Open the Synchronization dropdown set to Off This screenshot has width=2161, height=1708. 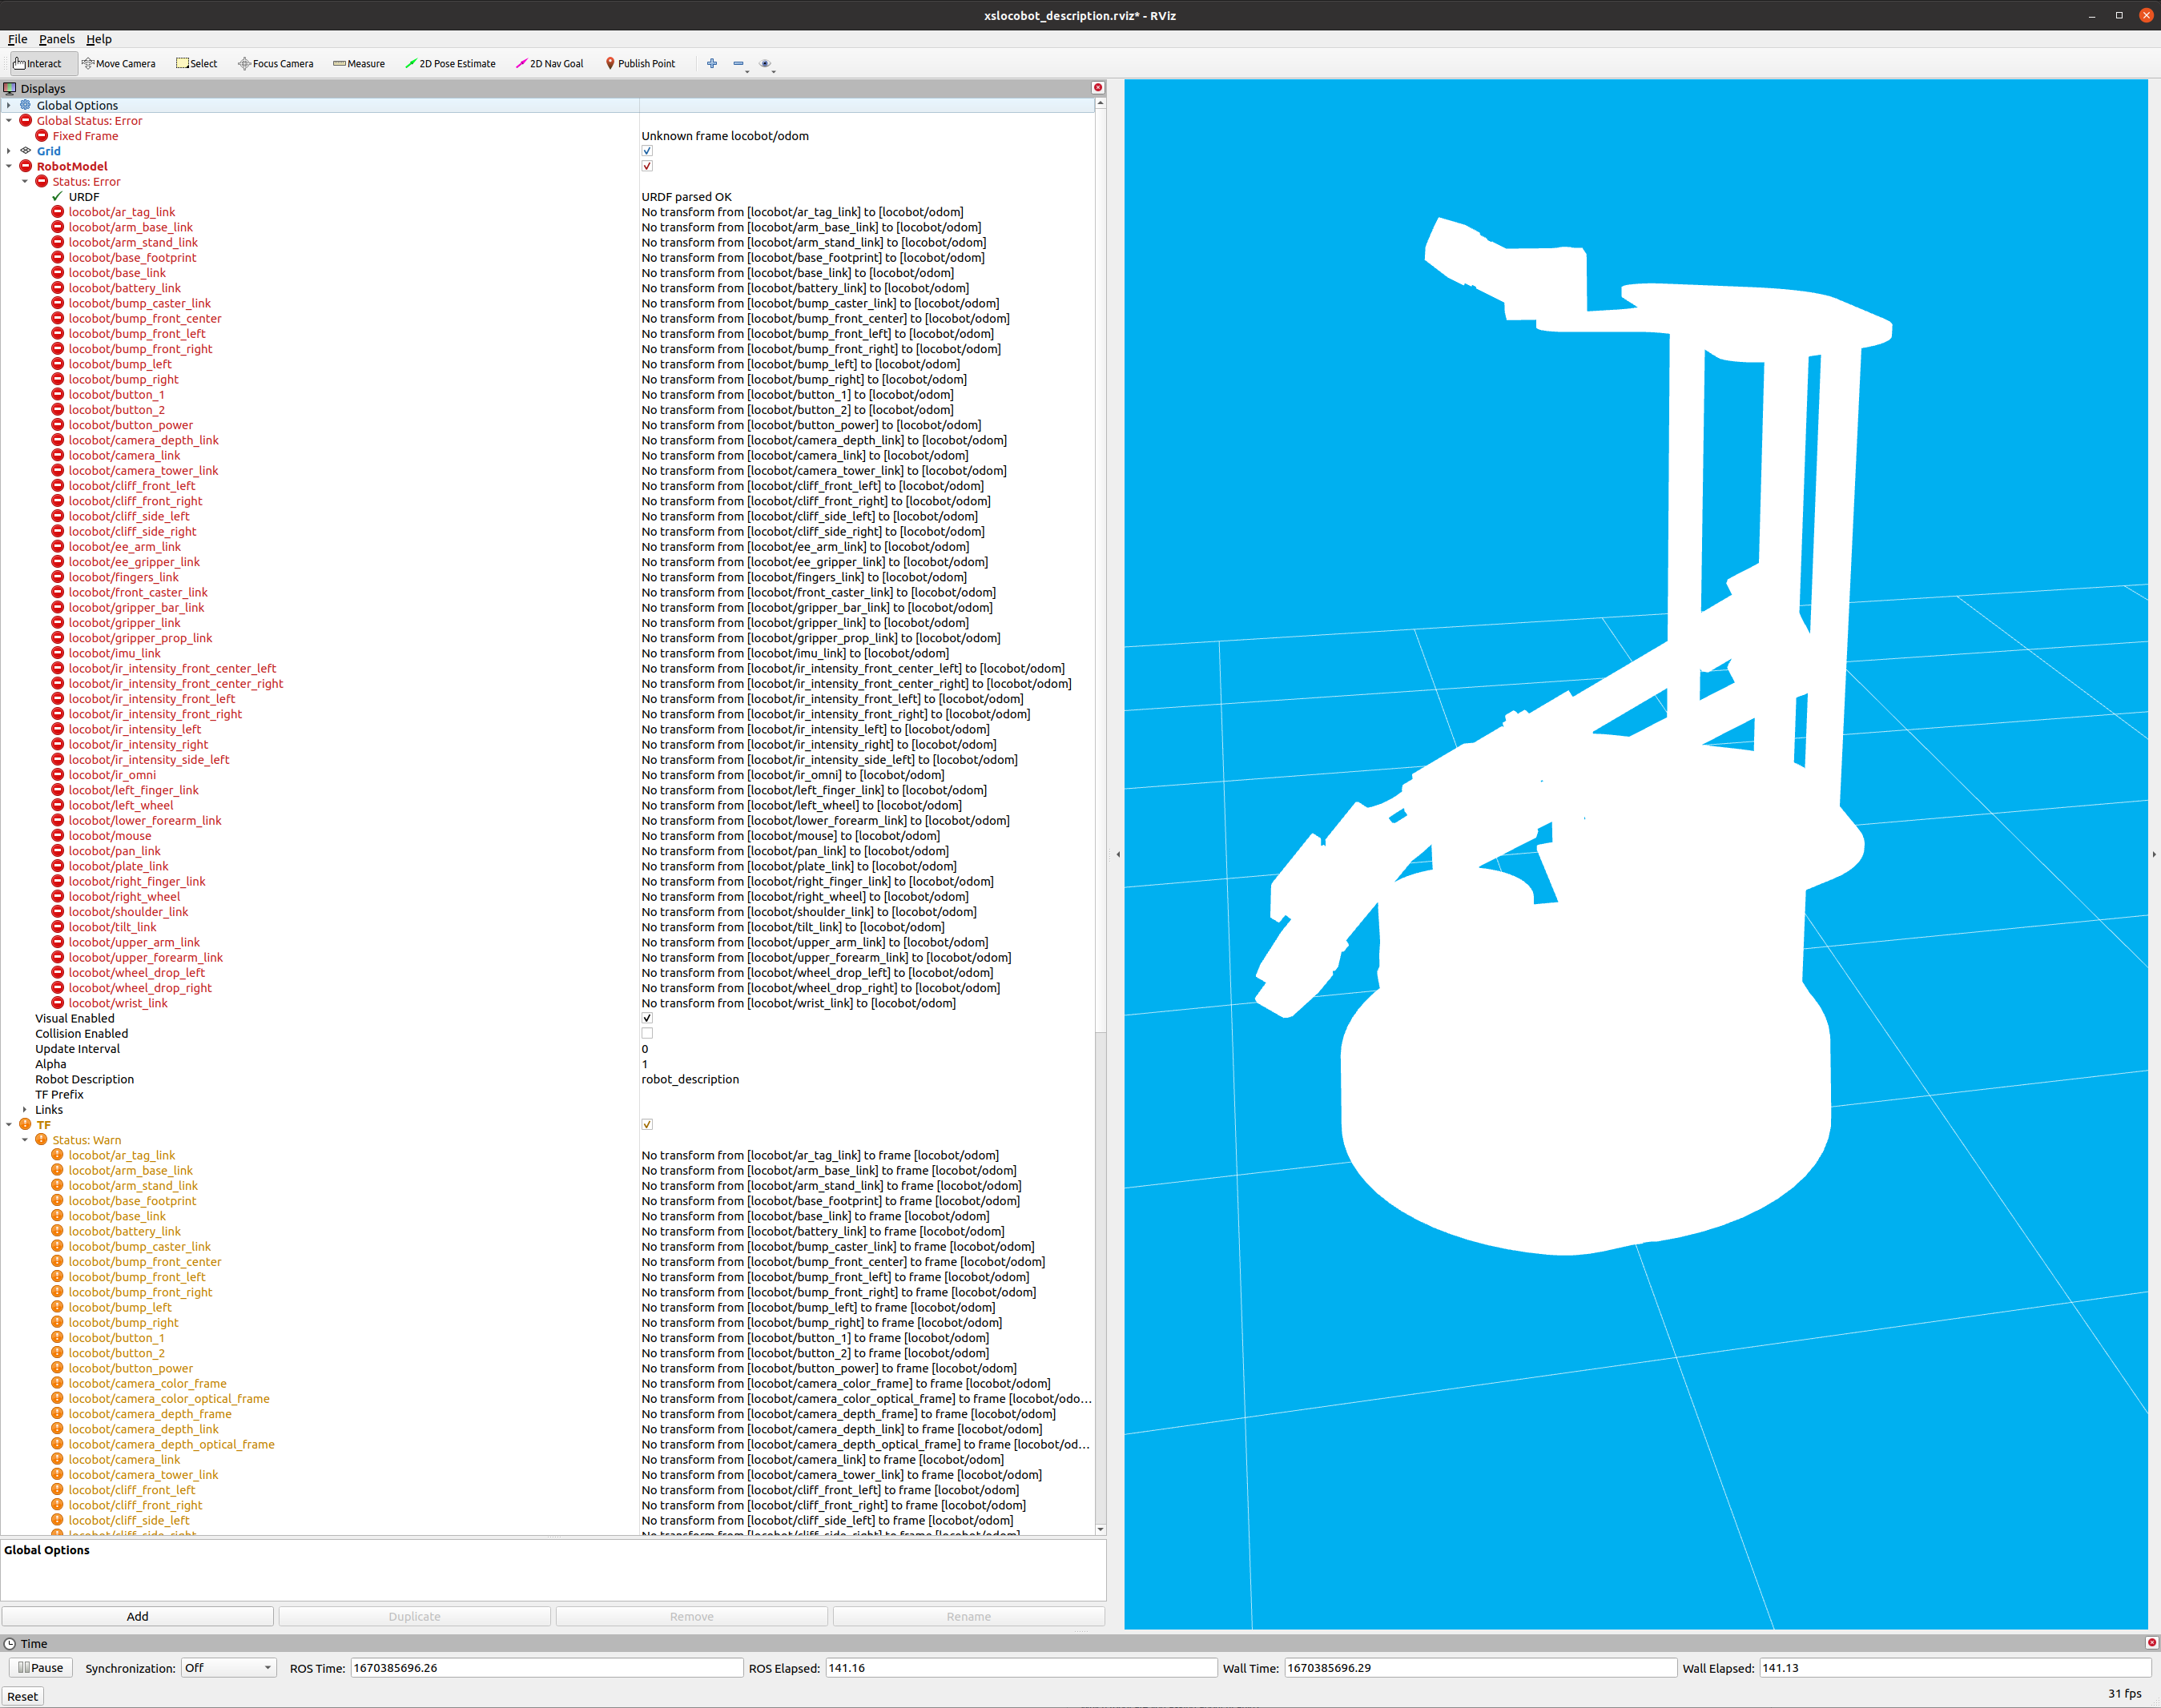pyautogui.click(x=227, y=1667)
